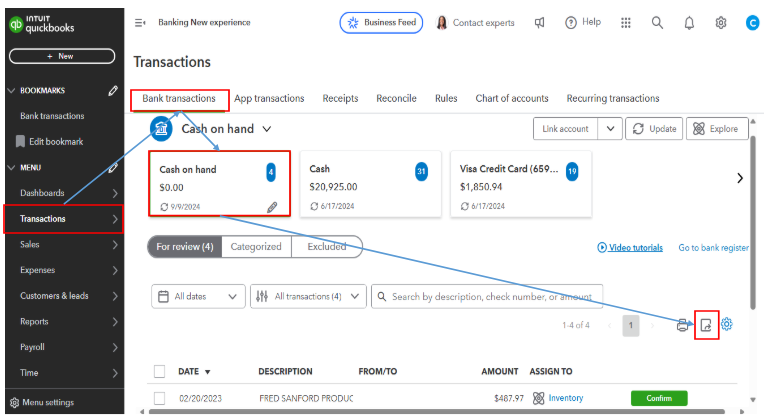The height and width of the screenshot is (419, 773).
Task: Select all transactions header checkbox
Action: coord(160,372)
